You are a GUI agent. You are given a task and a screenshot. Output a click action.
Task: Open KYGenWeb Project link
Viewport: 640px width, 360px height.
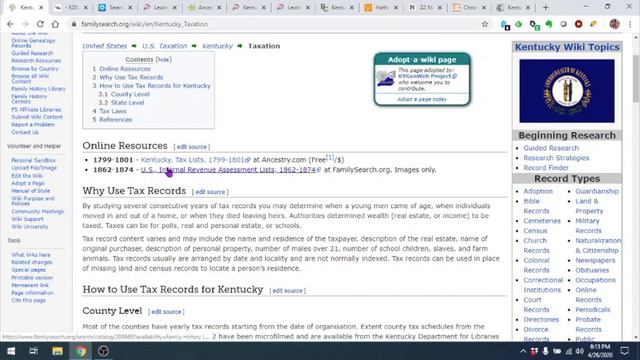coord(424,76)
